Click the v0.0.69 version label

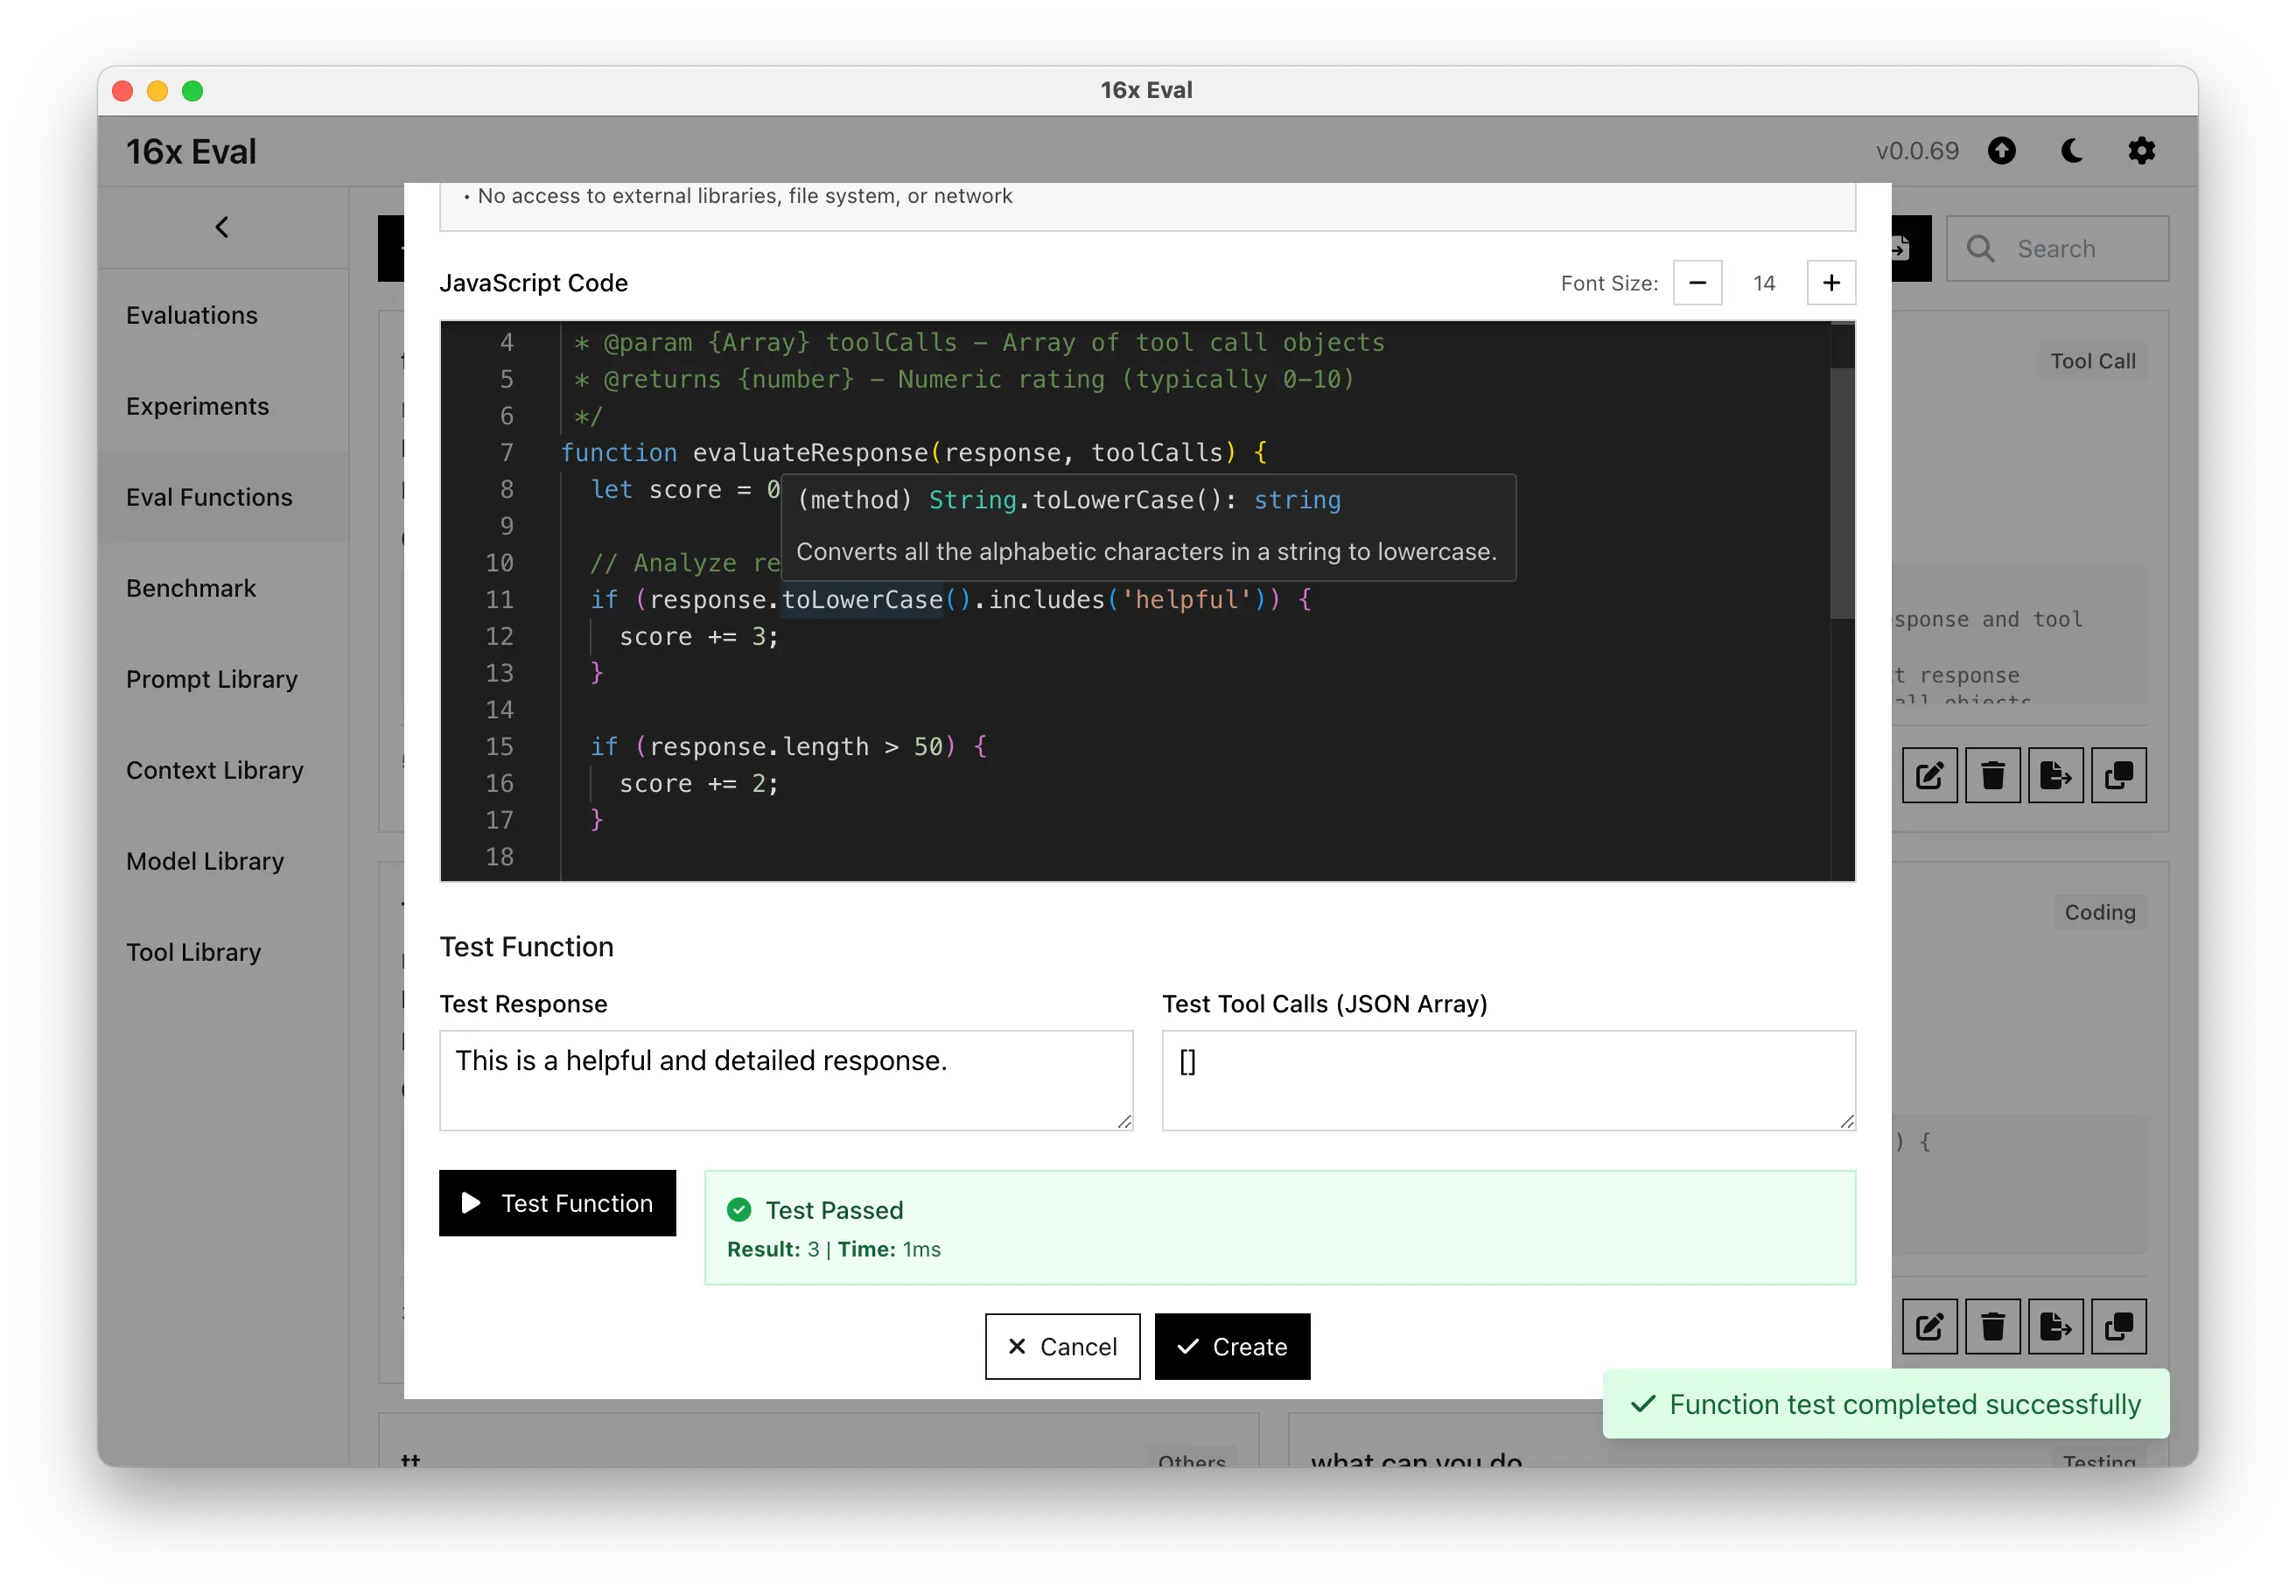[x=1916, y=151]
